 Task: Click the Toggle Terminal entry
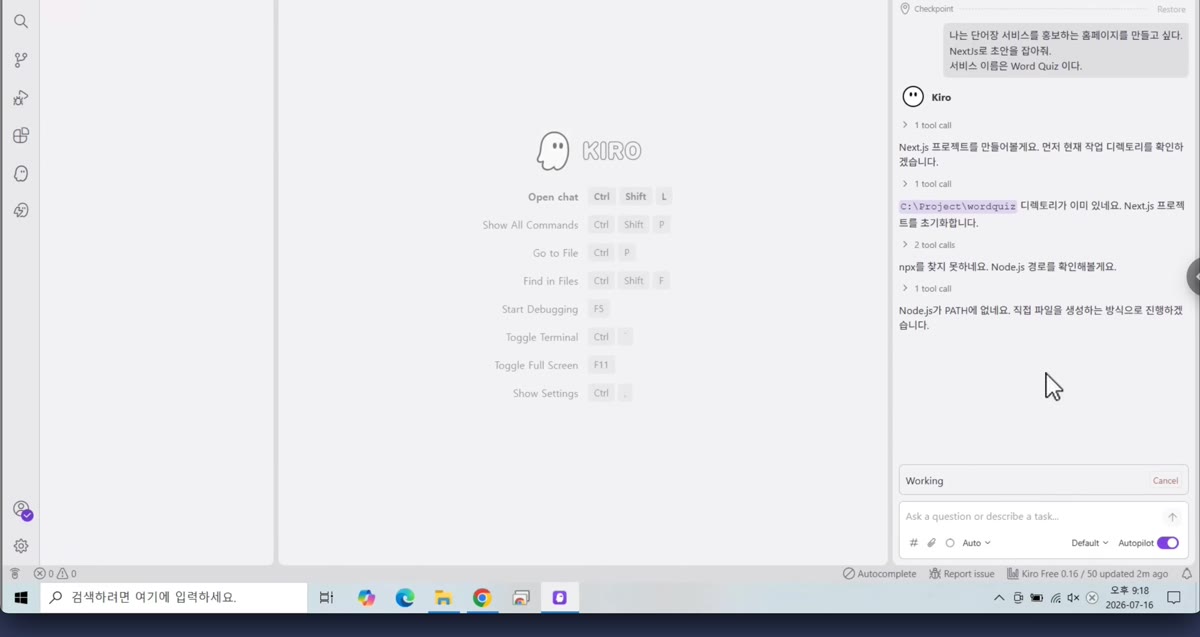click(x=569, y=337)
